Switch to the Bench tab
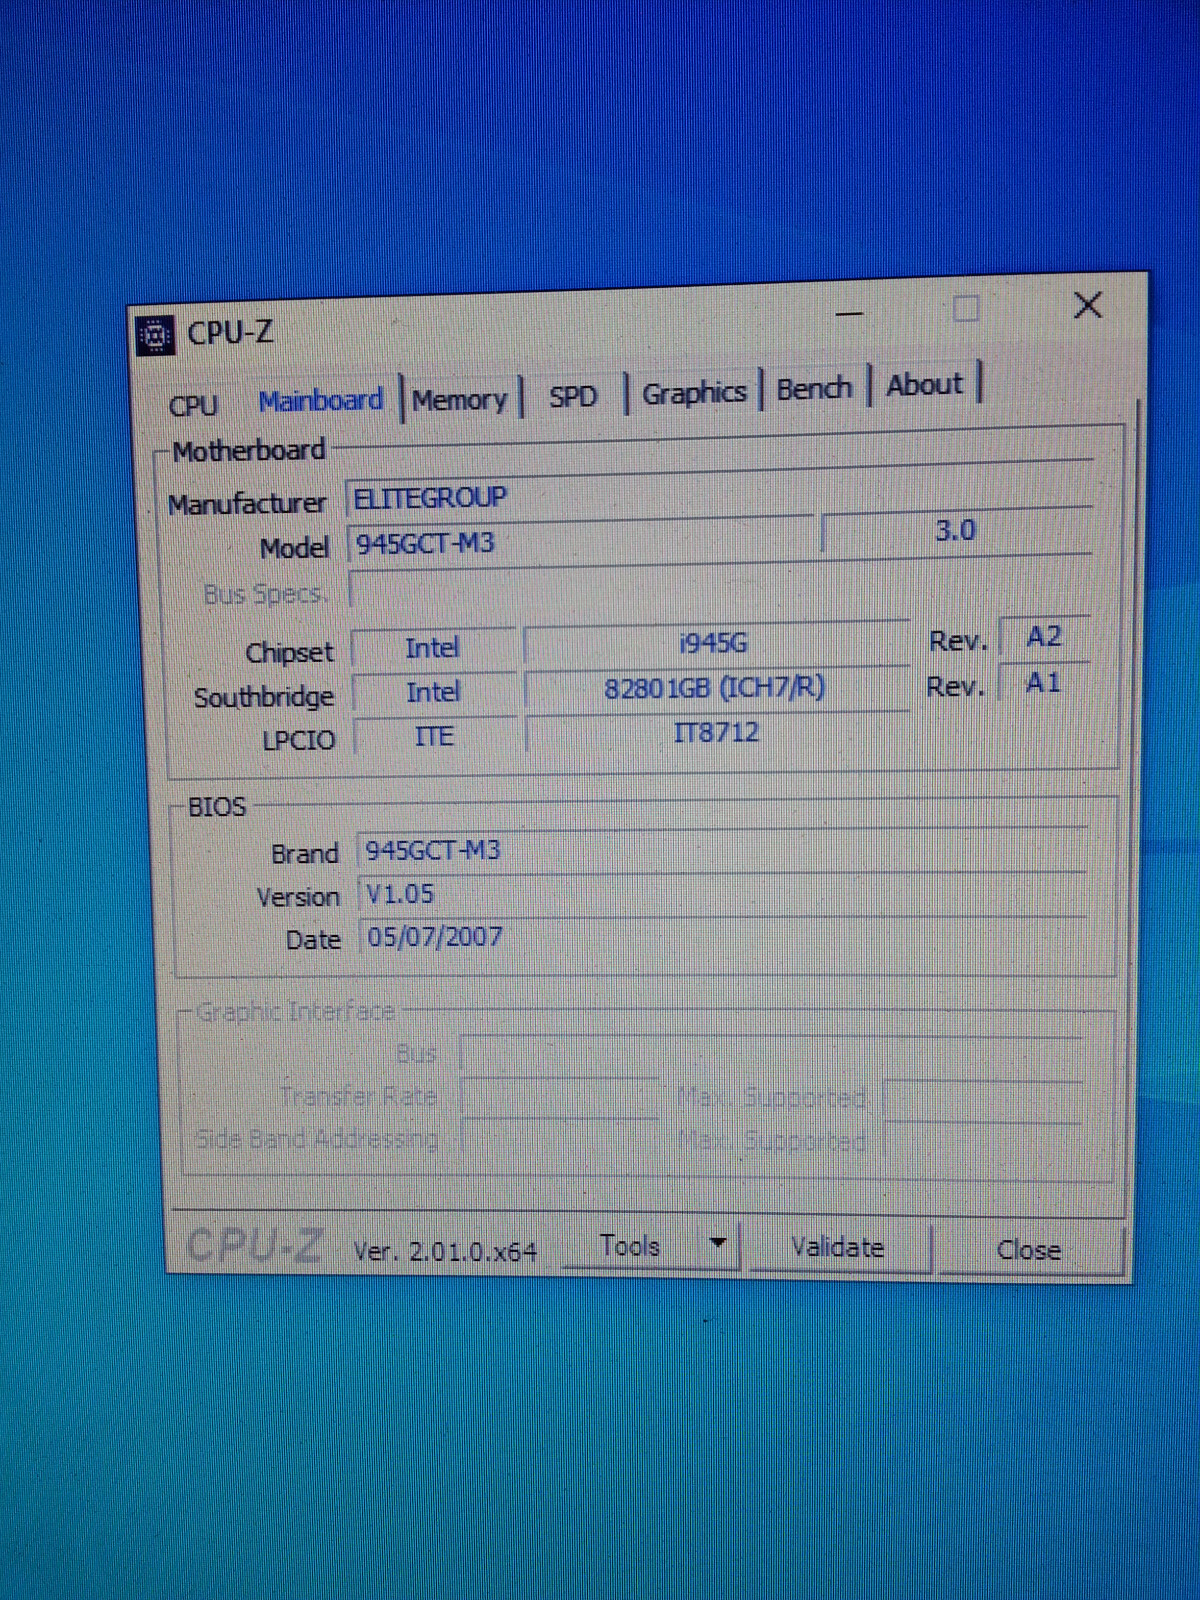This screenshot has height=1600, width=1200. (814, 388)
